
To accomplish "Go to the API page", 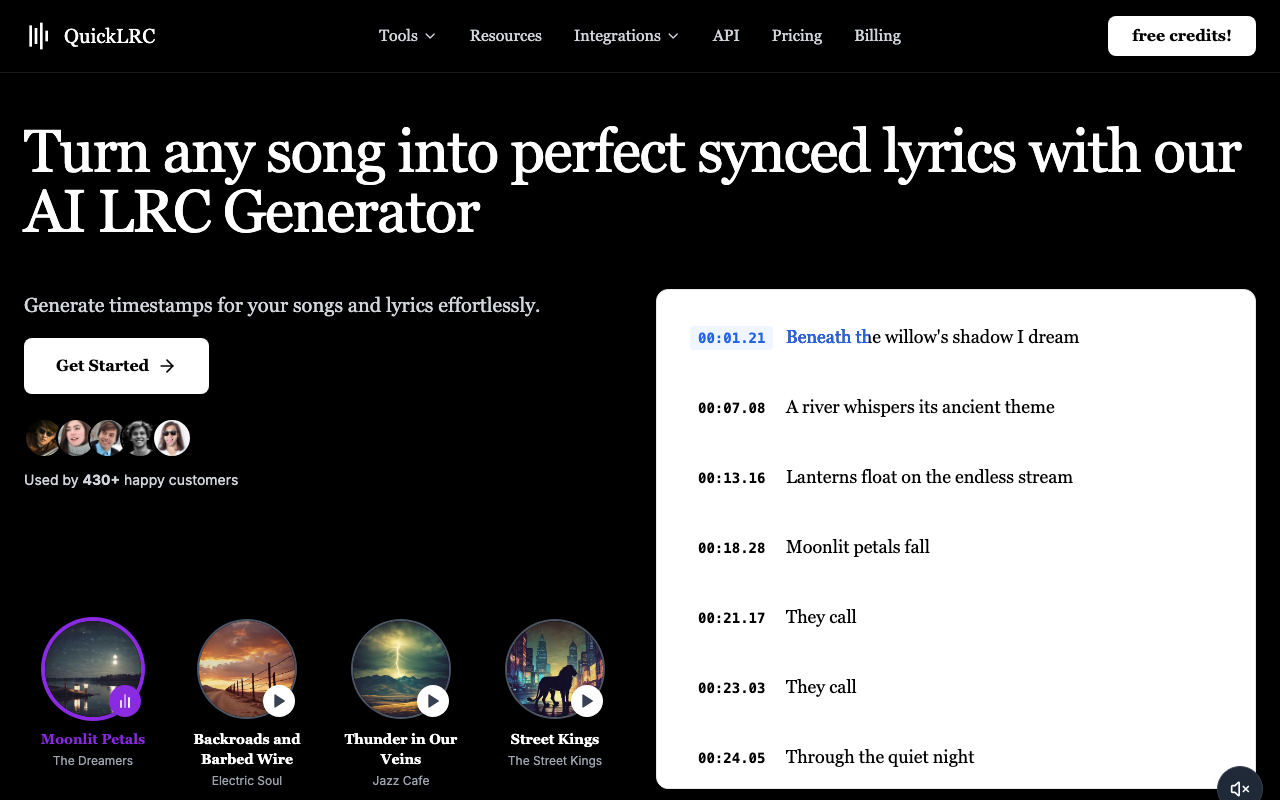I will (726, 36).
